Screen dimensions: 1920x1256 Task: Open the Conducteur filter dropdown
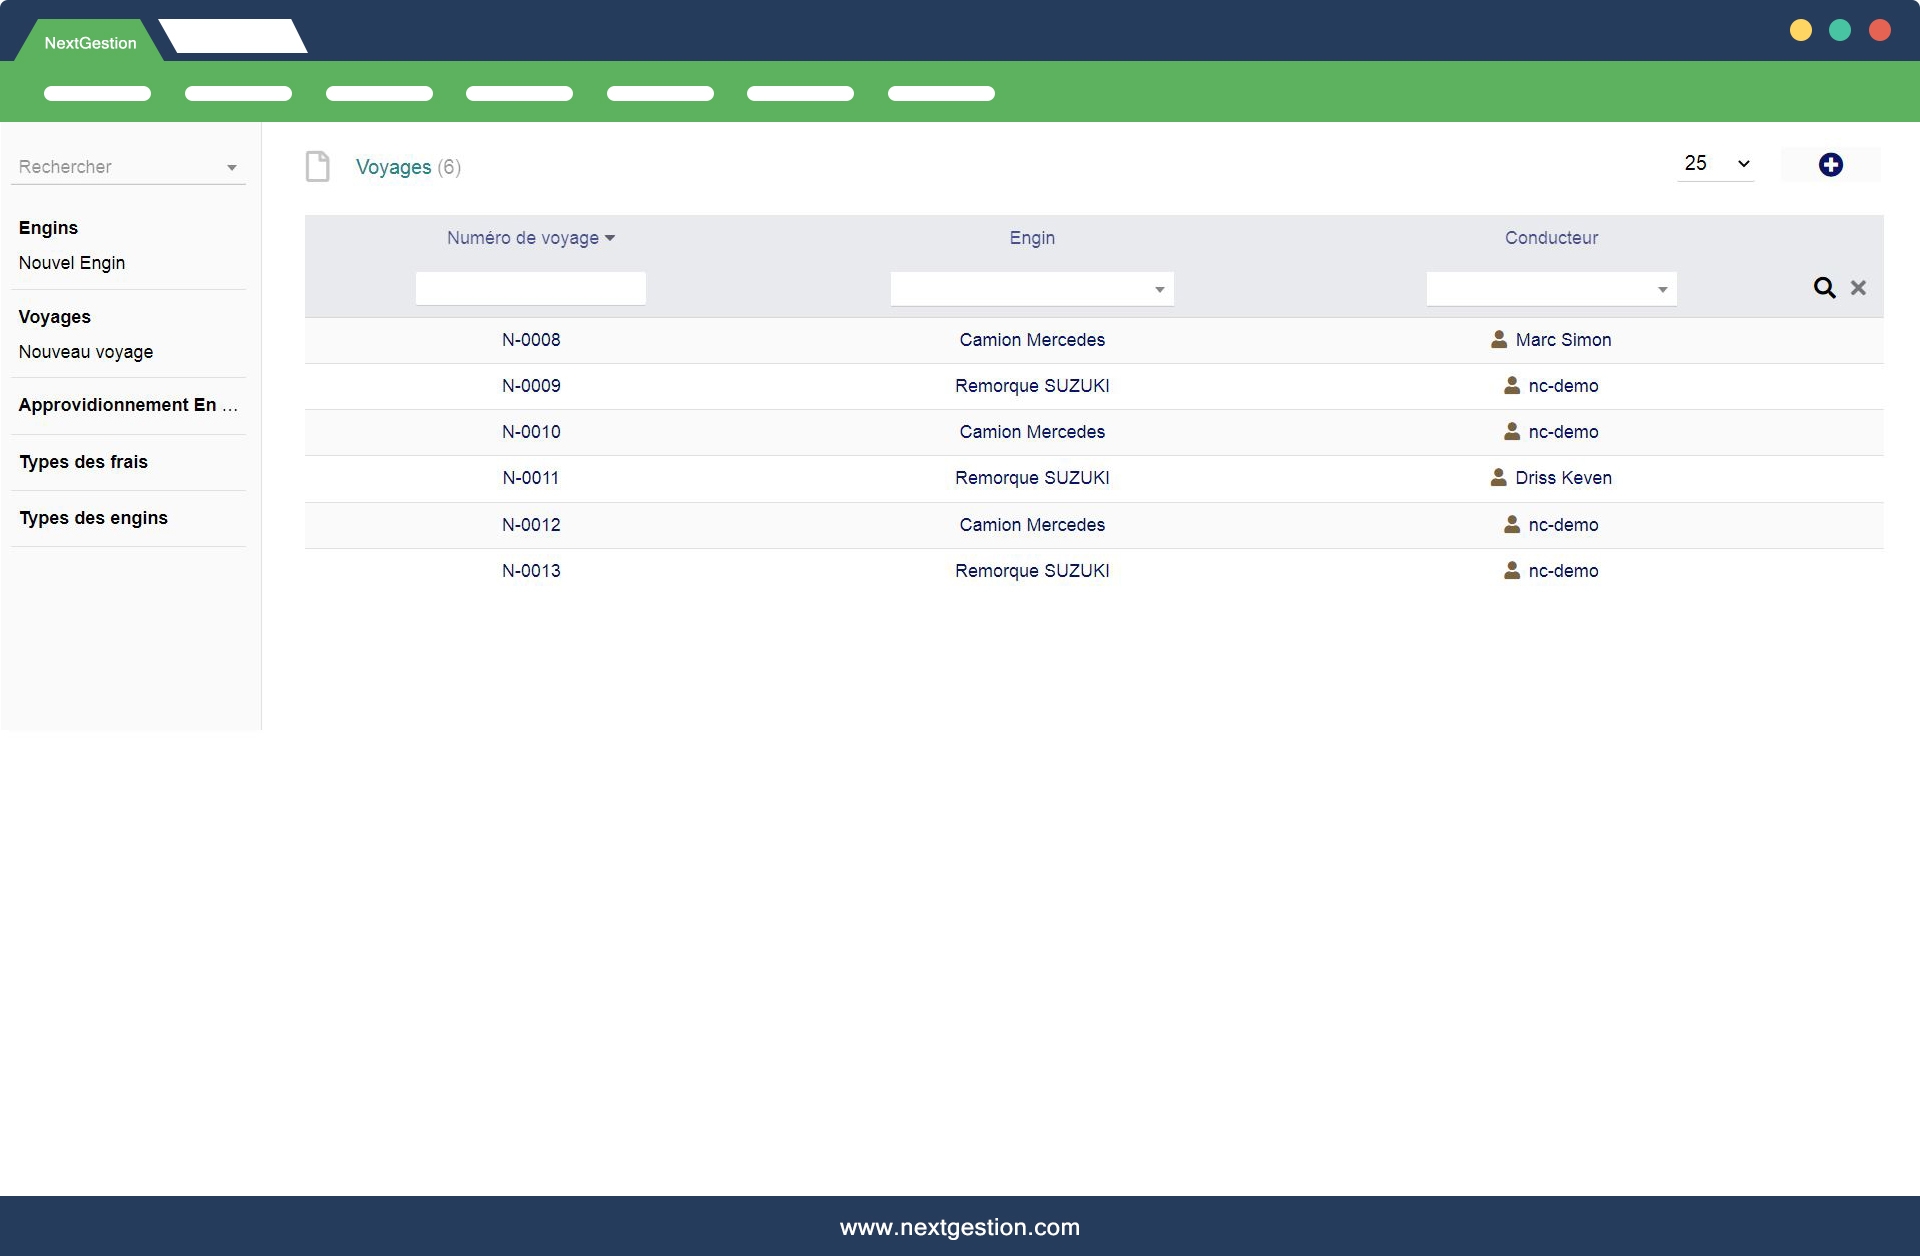1551,289
